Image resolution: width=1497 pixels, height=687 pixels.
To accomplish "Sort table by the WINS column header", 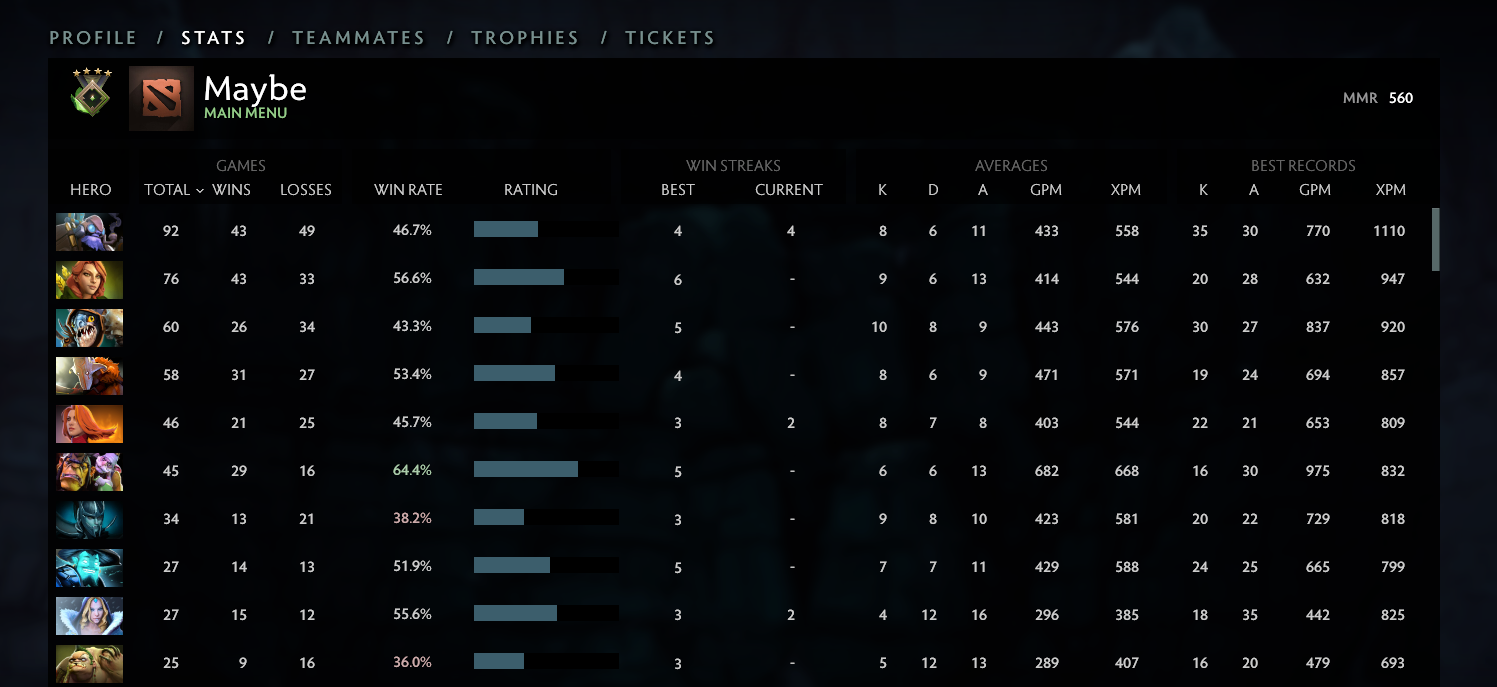I will click(231, 190).
